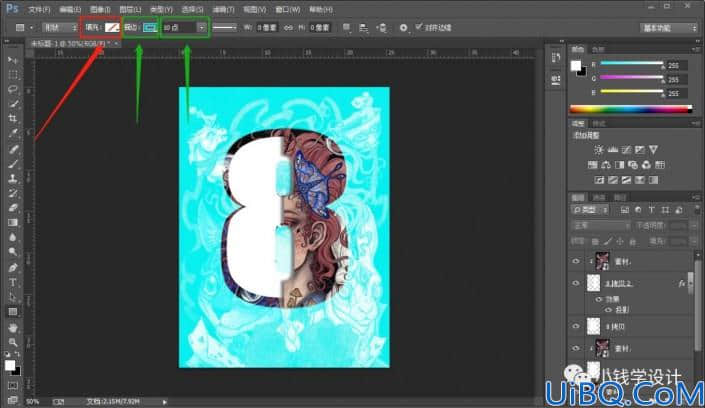705x408 pixels.
Task: Select the Clone Stamp tool
Action: click(x=13, y=179)
